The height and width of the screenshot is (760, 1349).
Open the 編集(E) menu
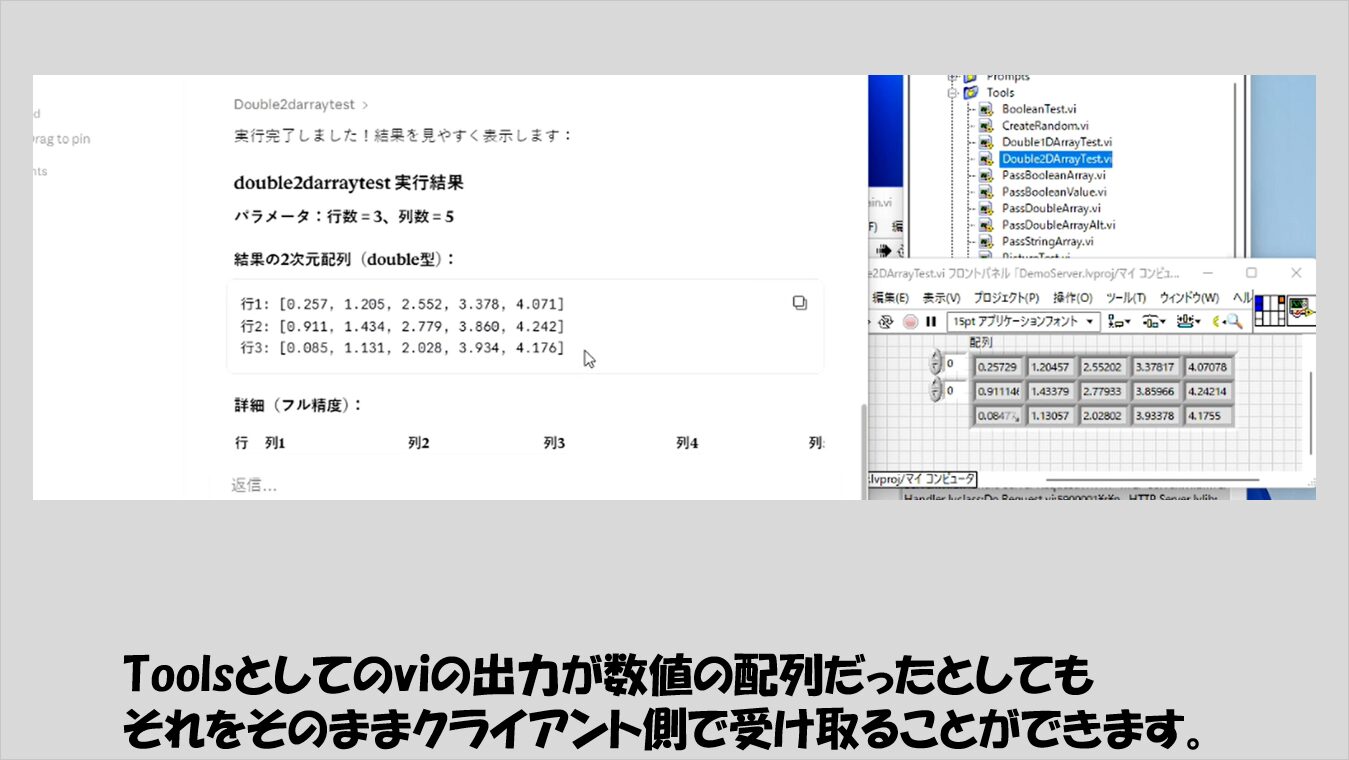click(890, 298)
